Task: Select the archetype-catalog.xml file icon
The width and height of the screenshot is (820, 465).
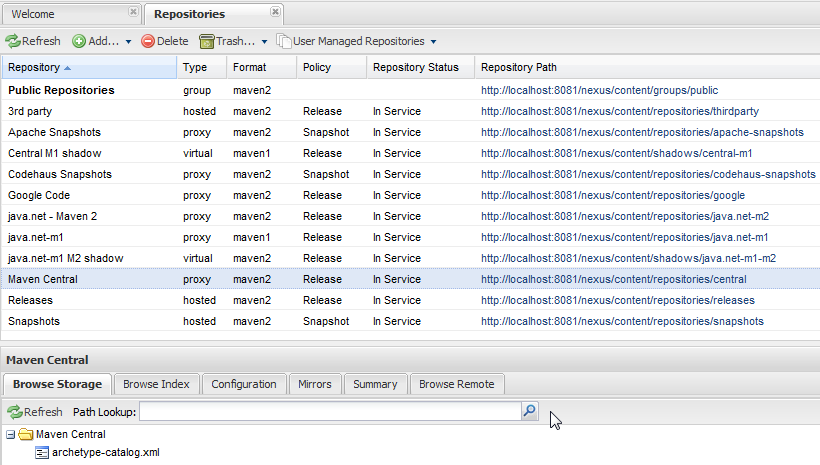Action: coord(42,453)
